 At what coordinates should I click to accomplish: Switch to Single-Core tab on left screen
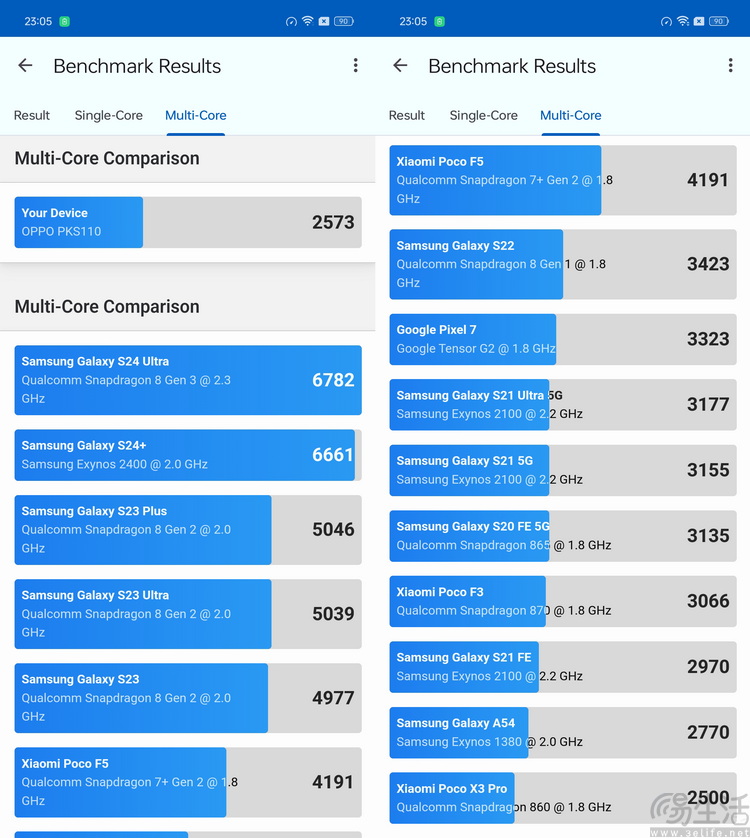click(109, 116)
